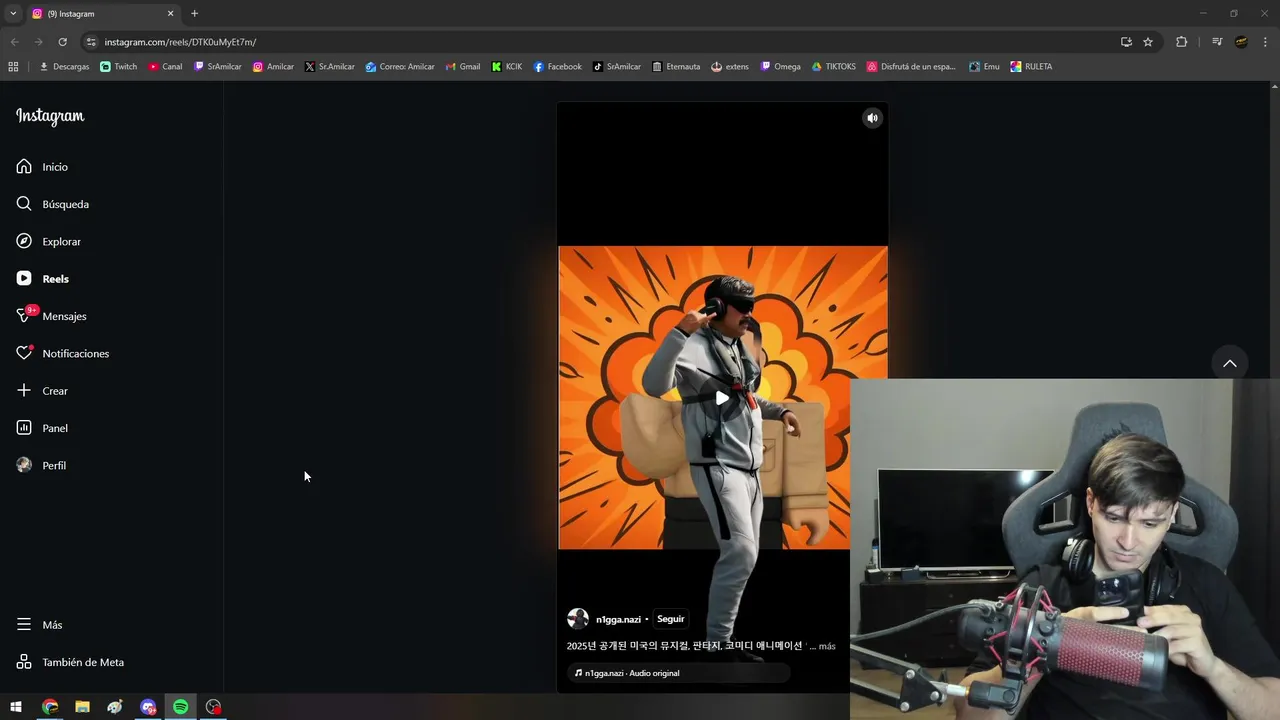1280x720 pixels.
Task: Open media controls icon in toolbar
Action: click(1217, 42)
